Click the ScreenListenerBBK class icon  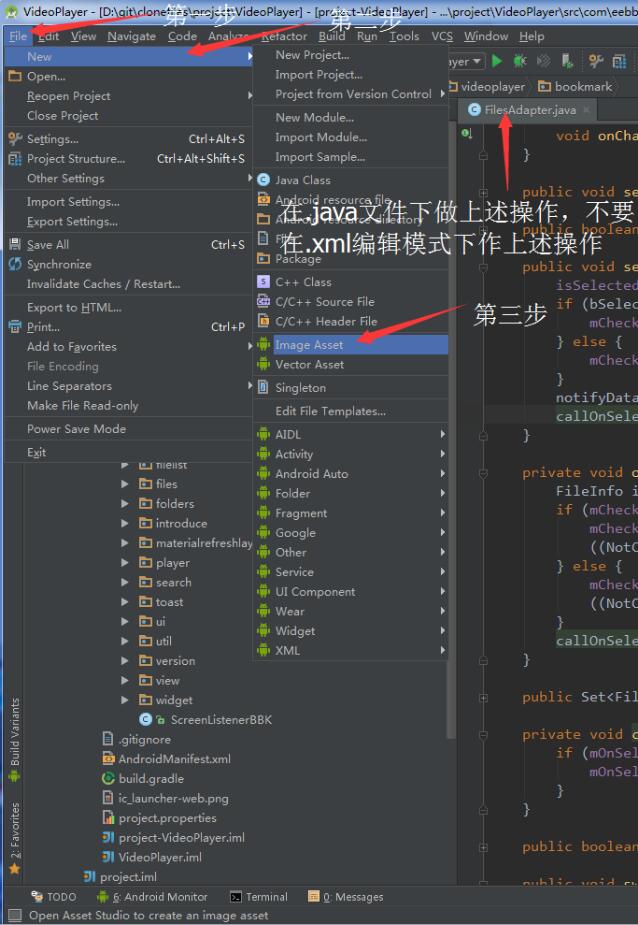(145, 720)
